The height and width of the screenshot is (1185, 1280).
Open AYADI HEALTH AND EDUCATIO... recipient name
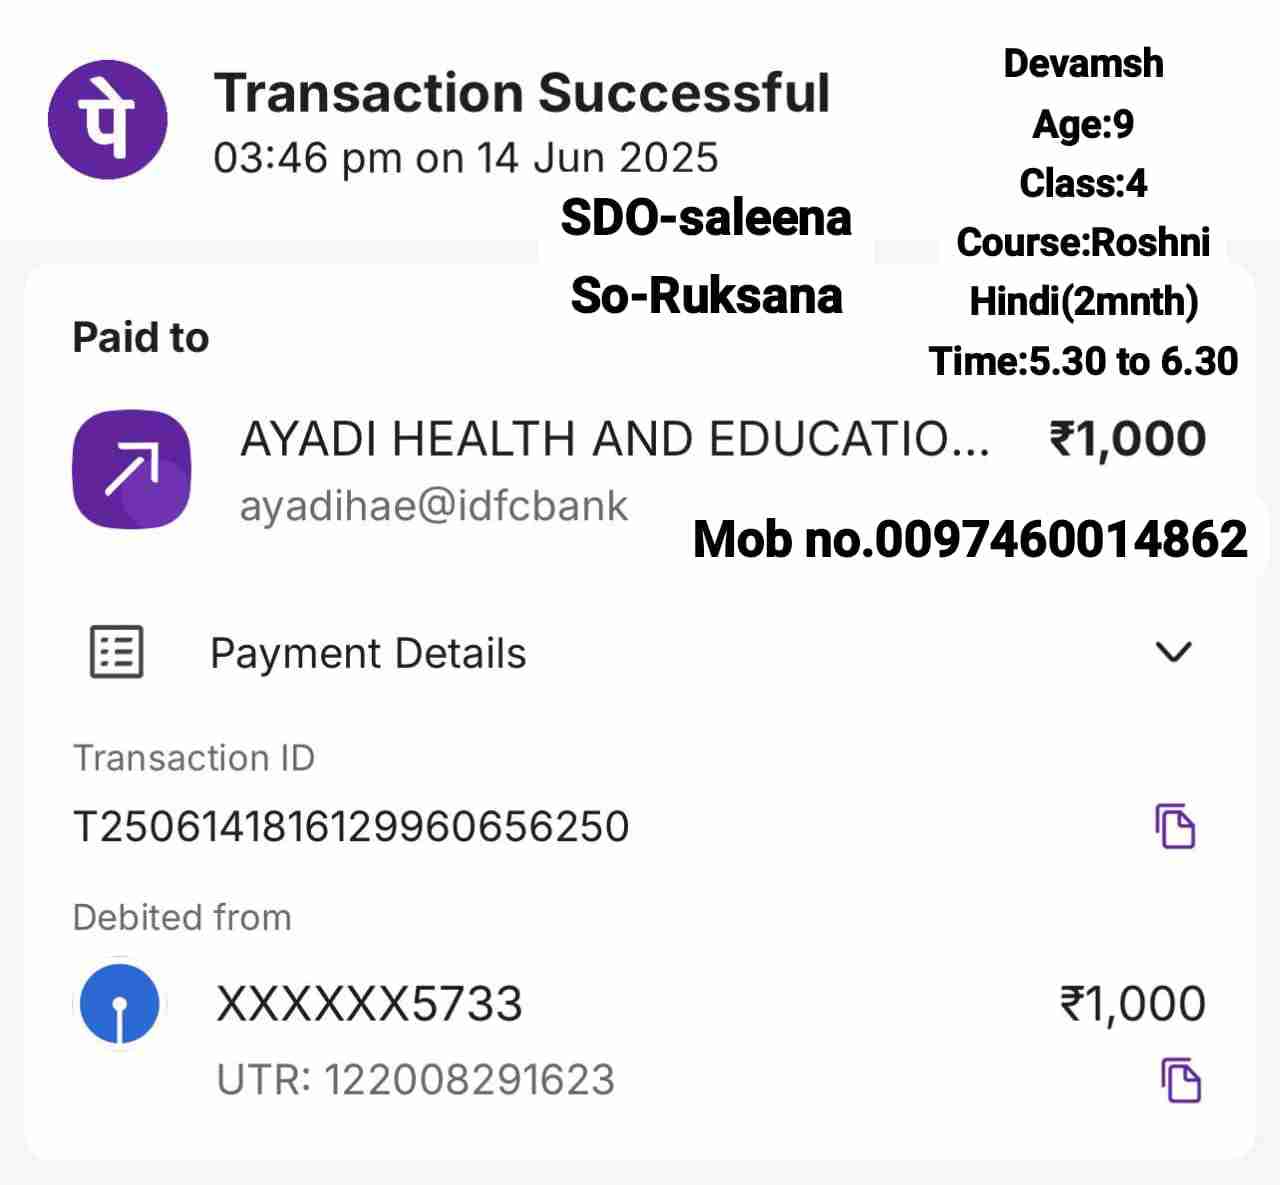[614, 439]
